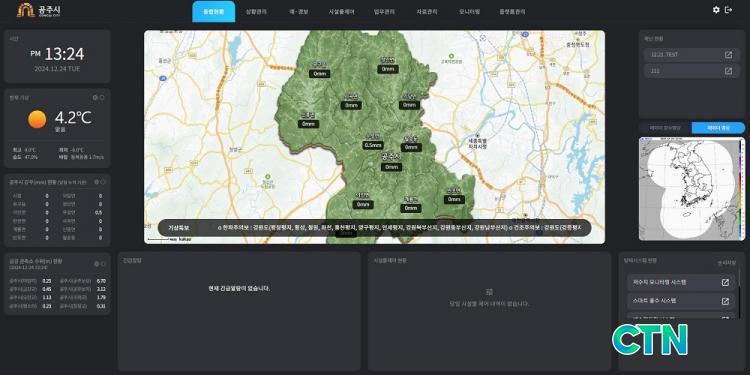Open external link for item 111

[728, 71]
